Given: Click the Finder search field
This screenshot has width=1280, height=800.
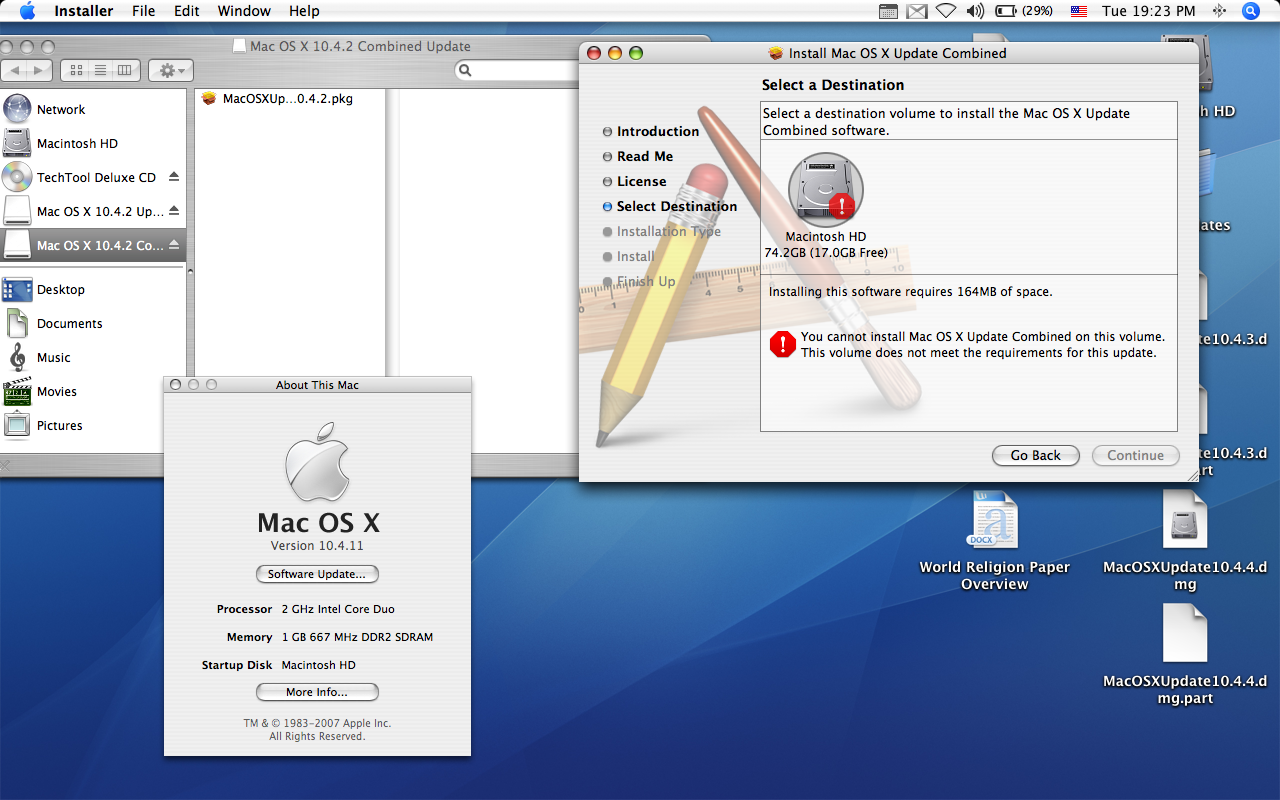Looking at the screenshot, I should (520, 70).
